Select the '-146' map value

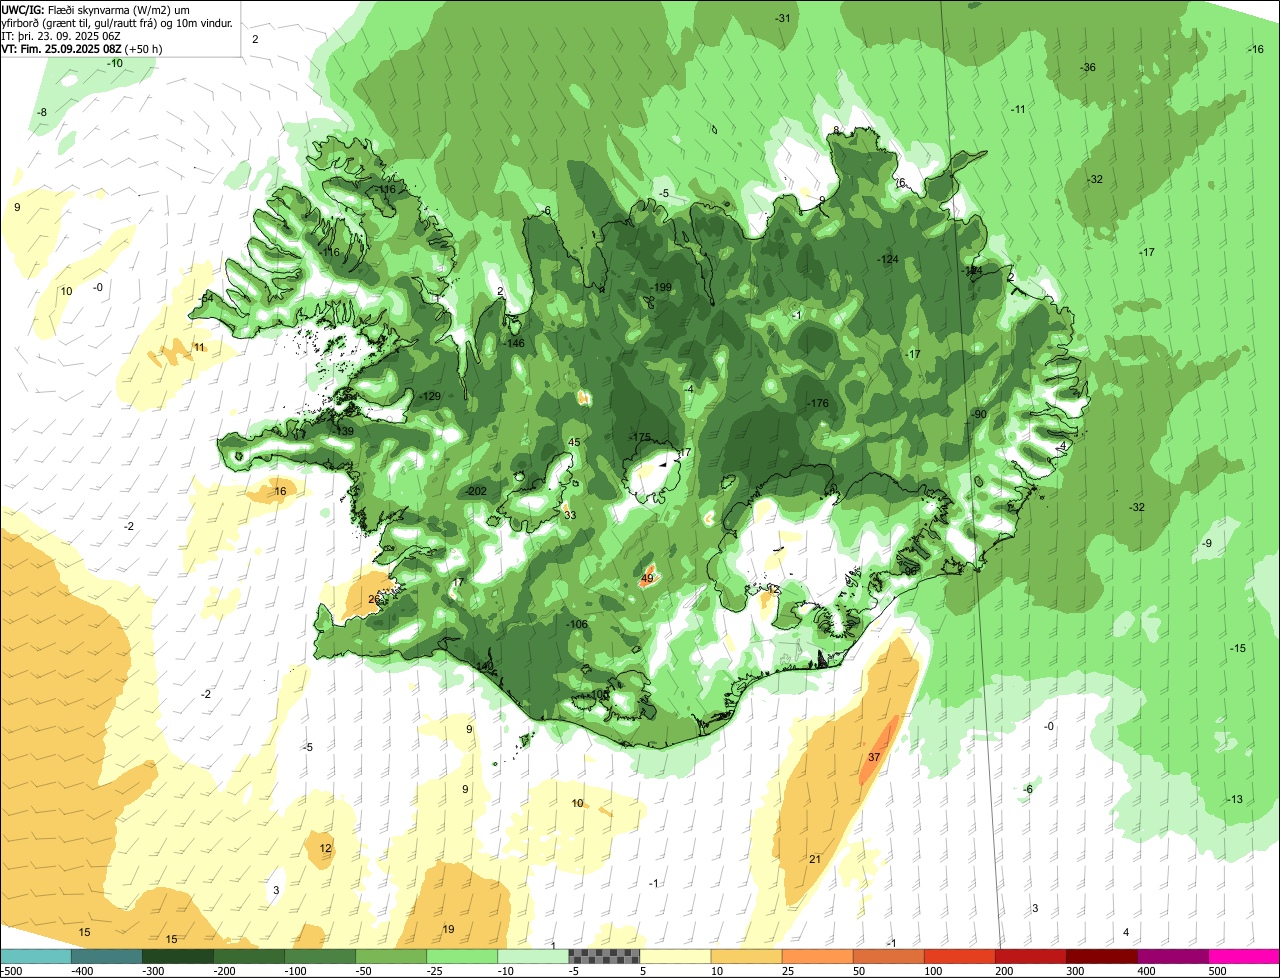(514, 343)
